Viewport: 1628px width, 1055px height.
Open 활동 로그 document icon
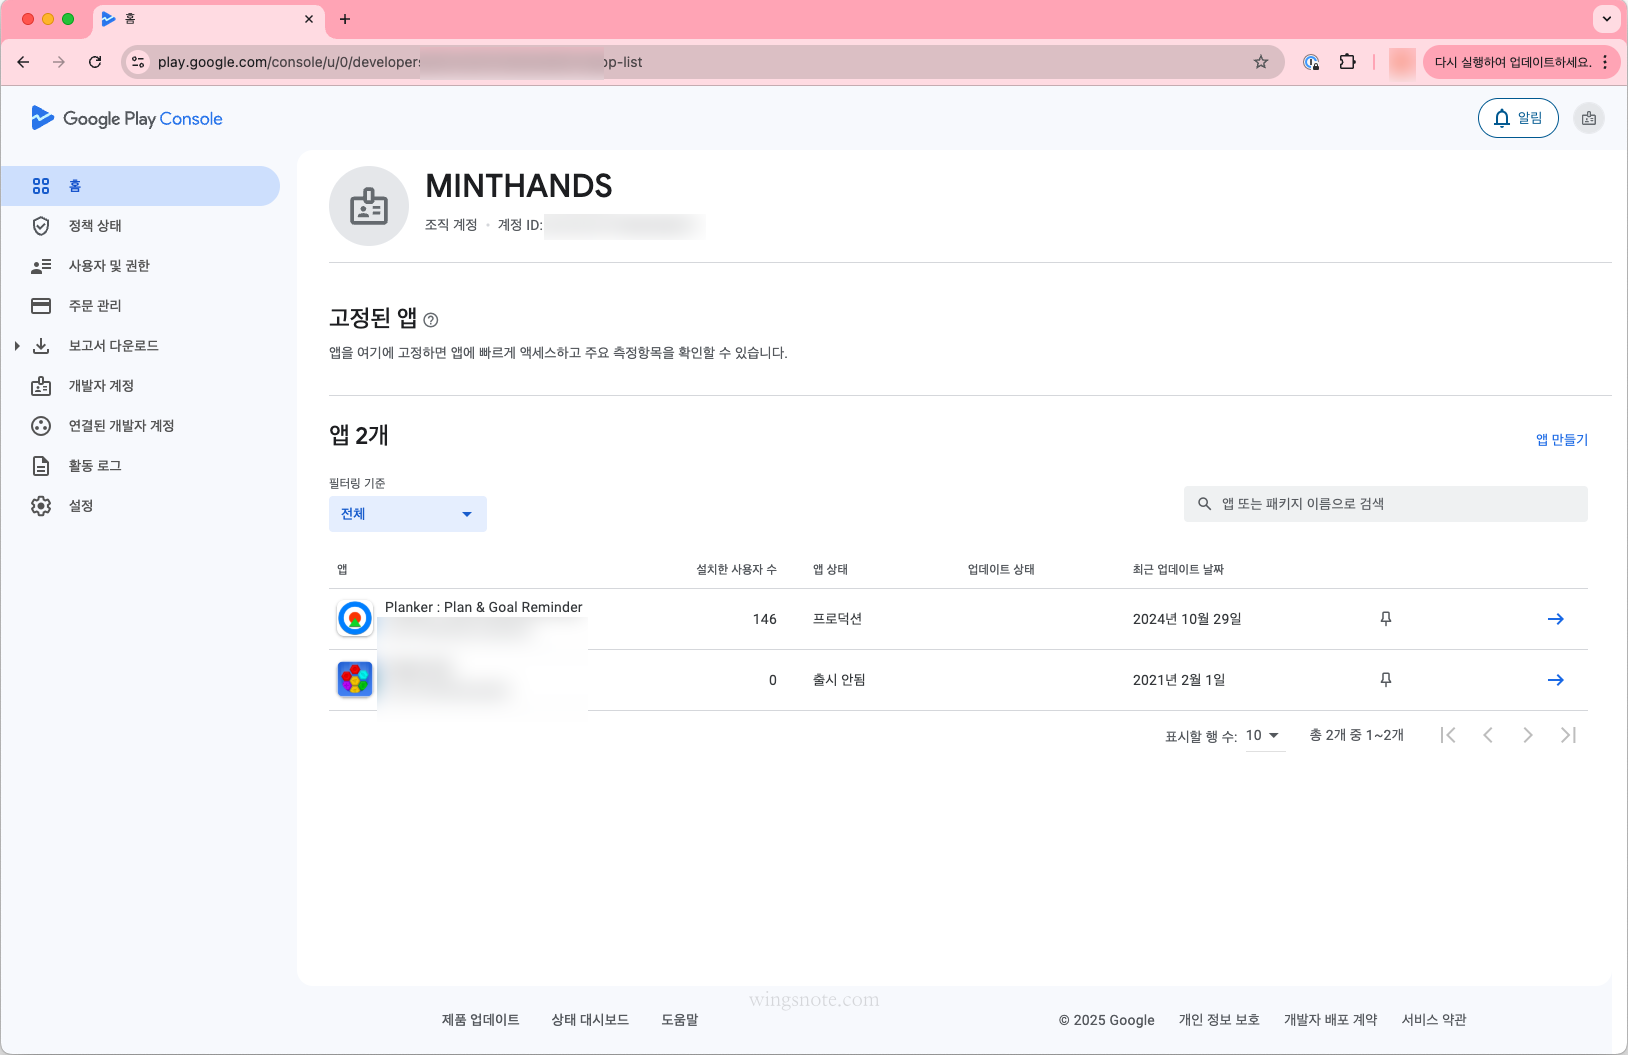coord(41,466)
